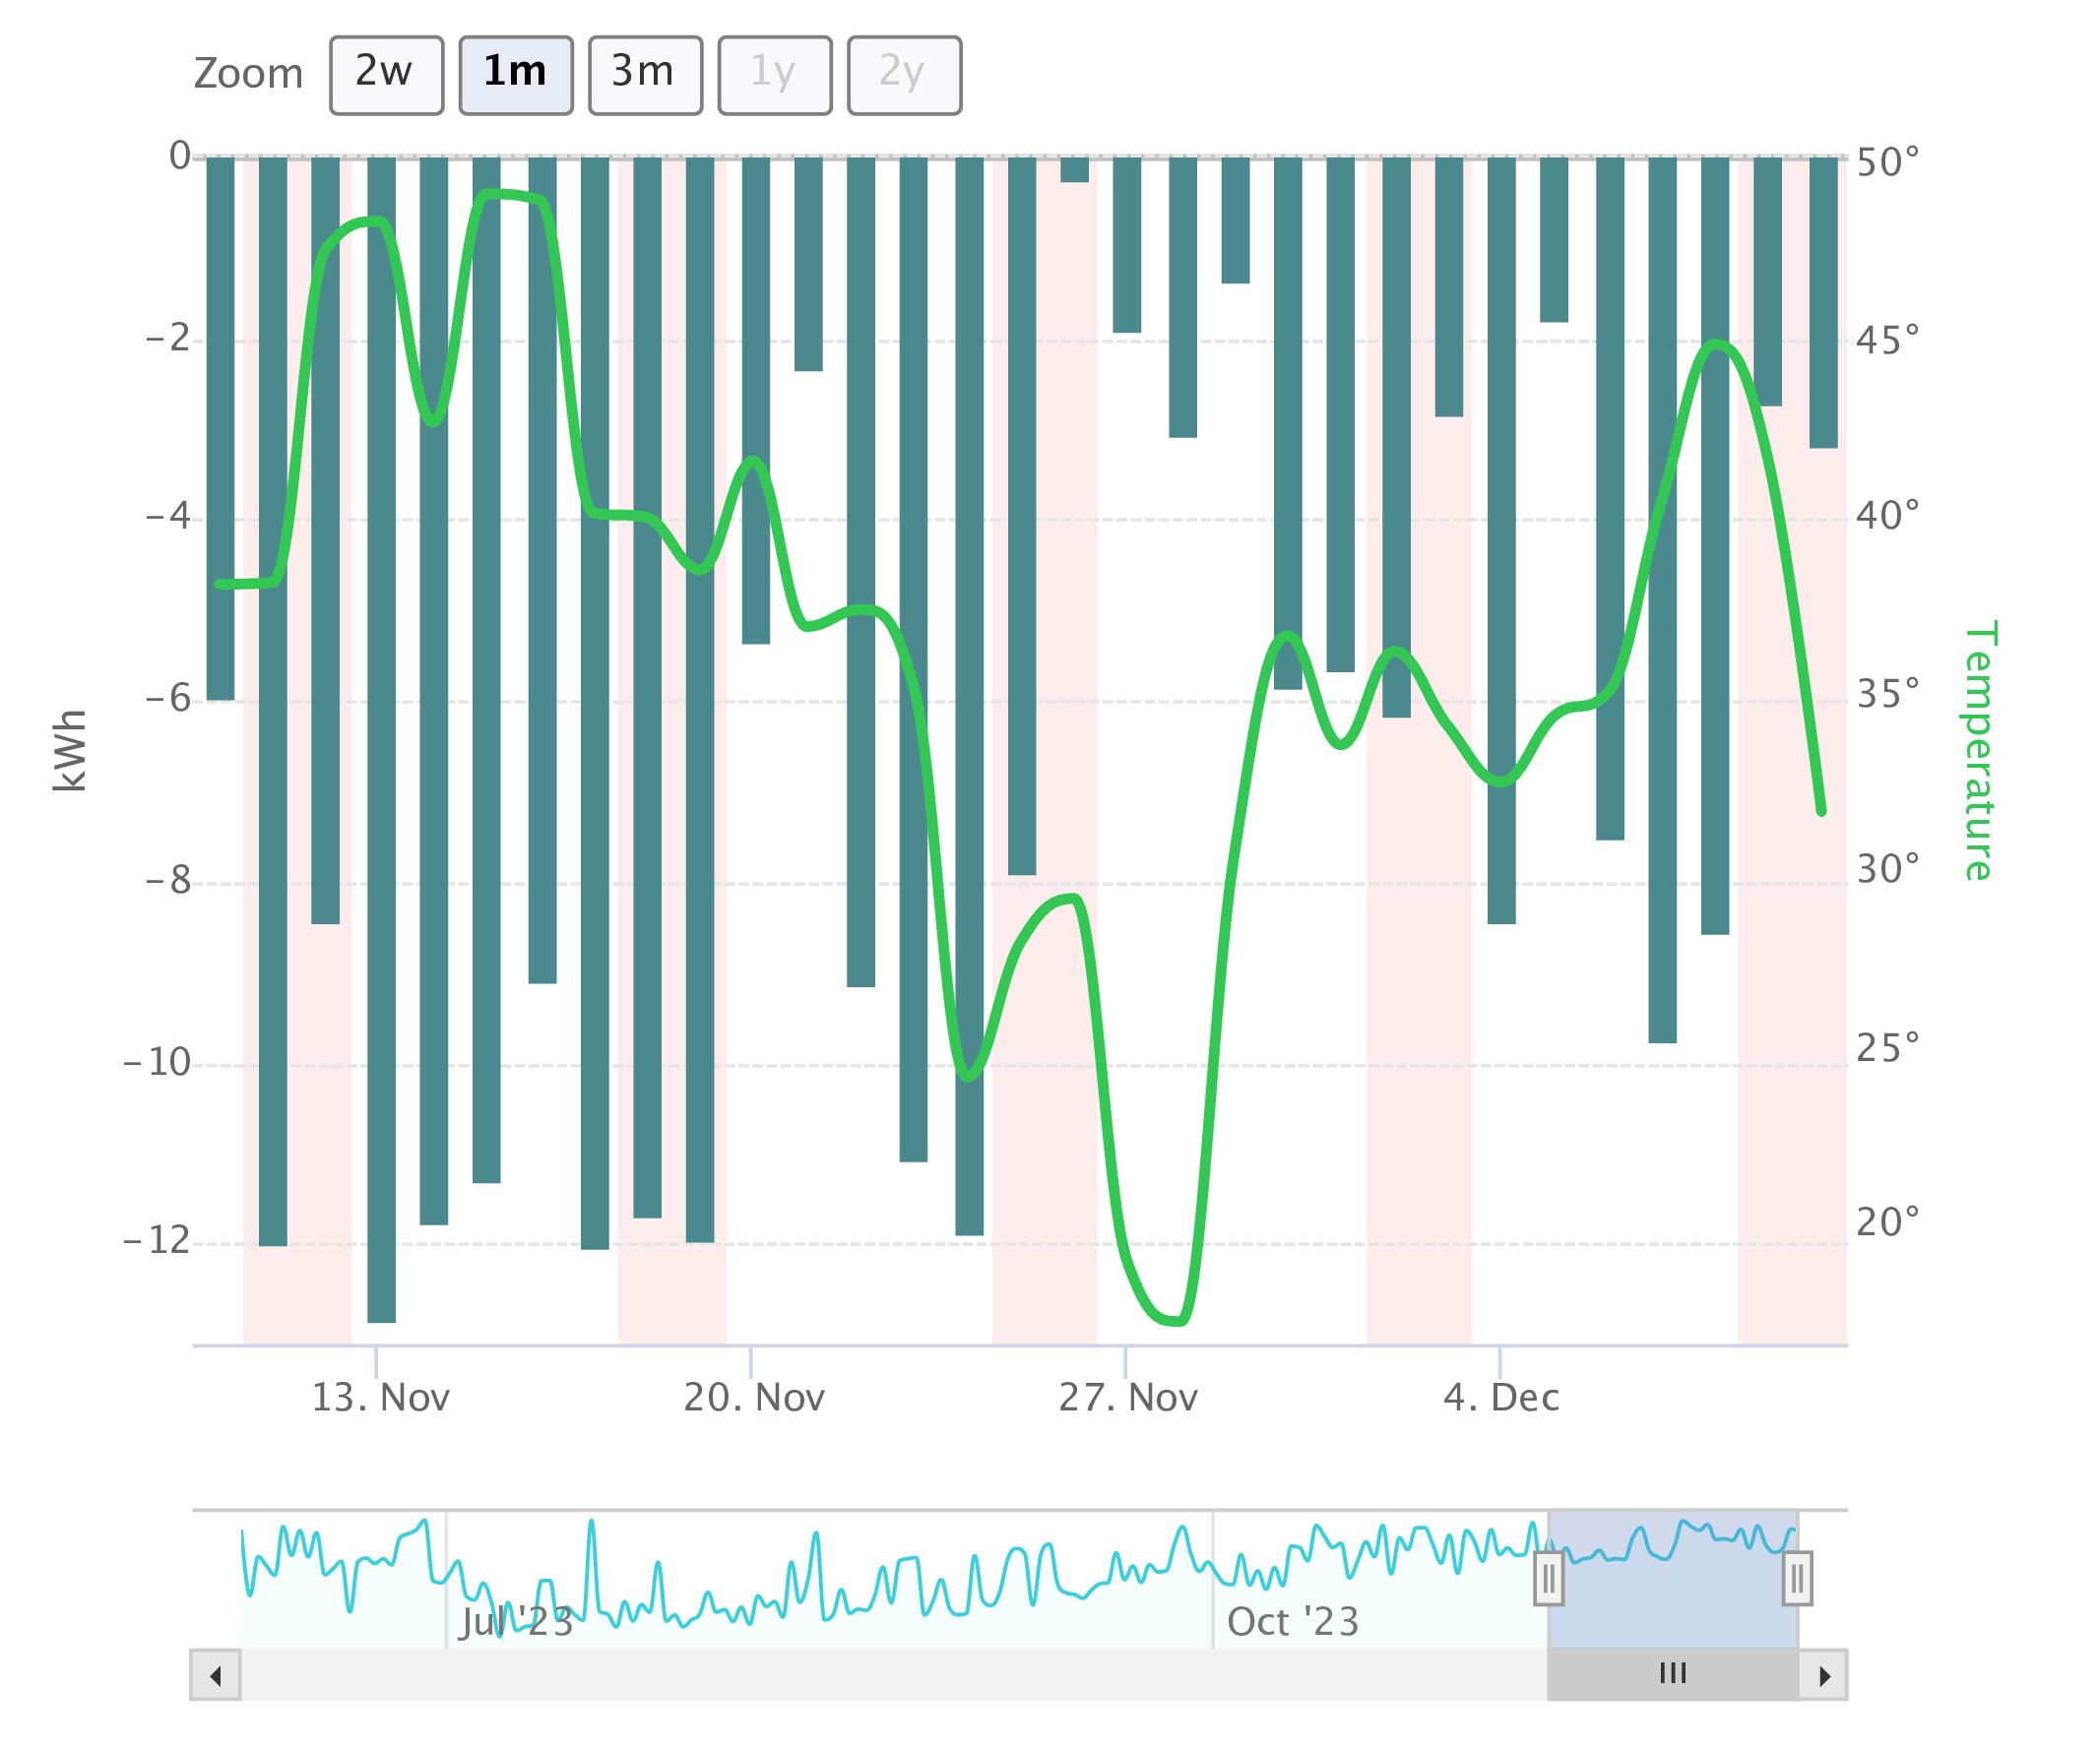Click the 20. Nov axis label
Image resolution: width=2100 pixels, height=1750 pixels.
[754, 1398]
